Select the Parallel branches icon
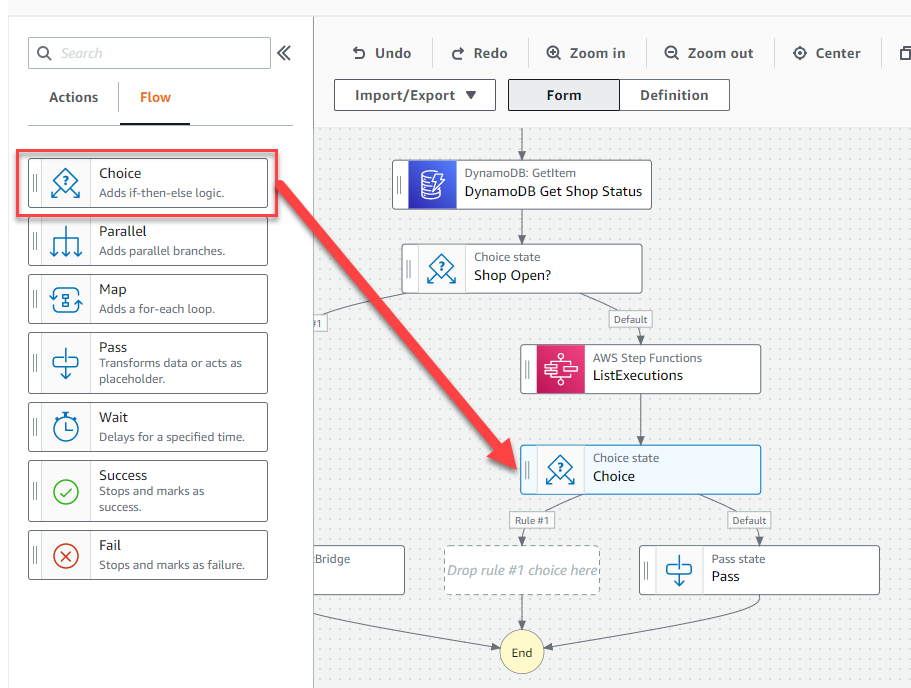The image size is (911, 688). 66,241
